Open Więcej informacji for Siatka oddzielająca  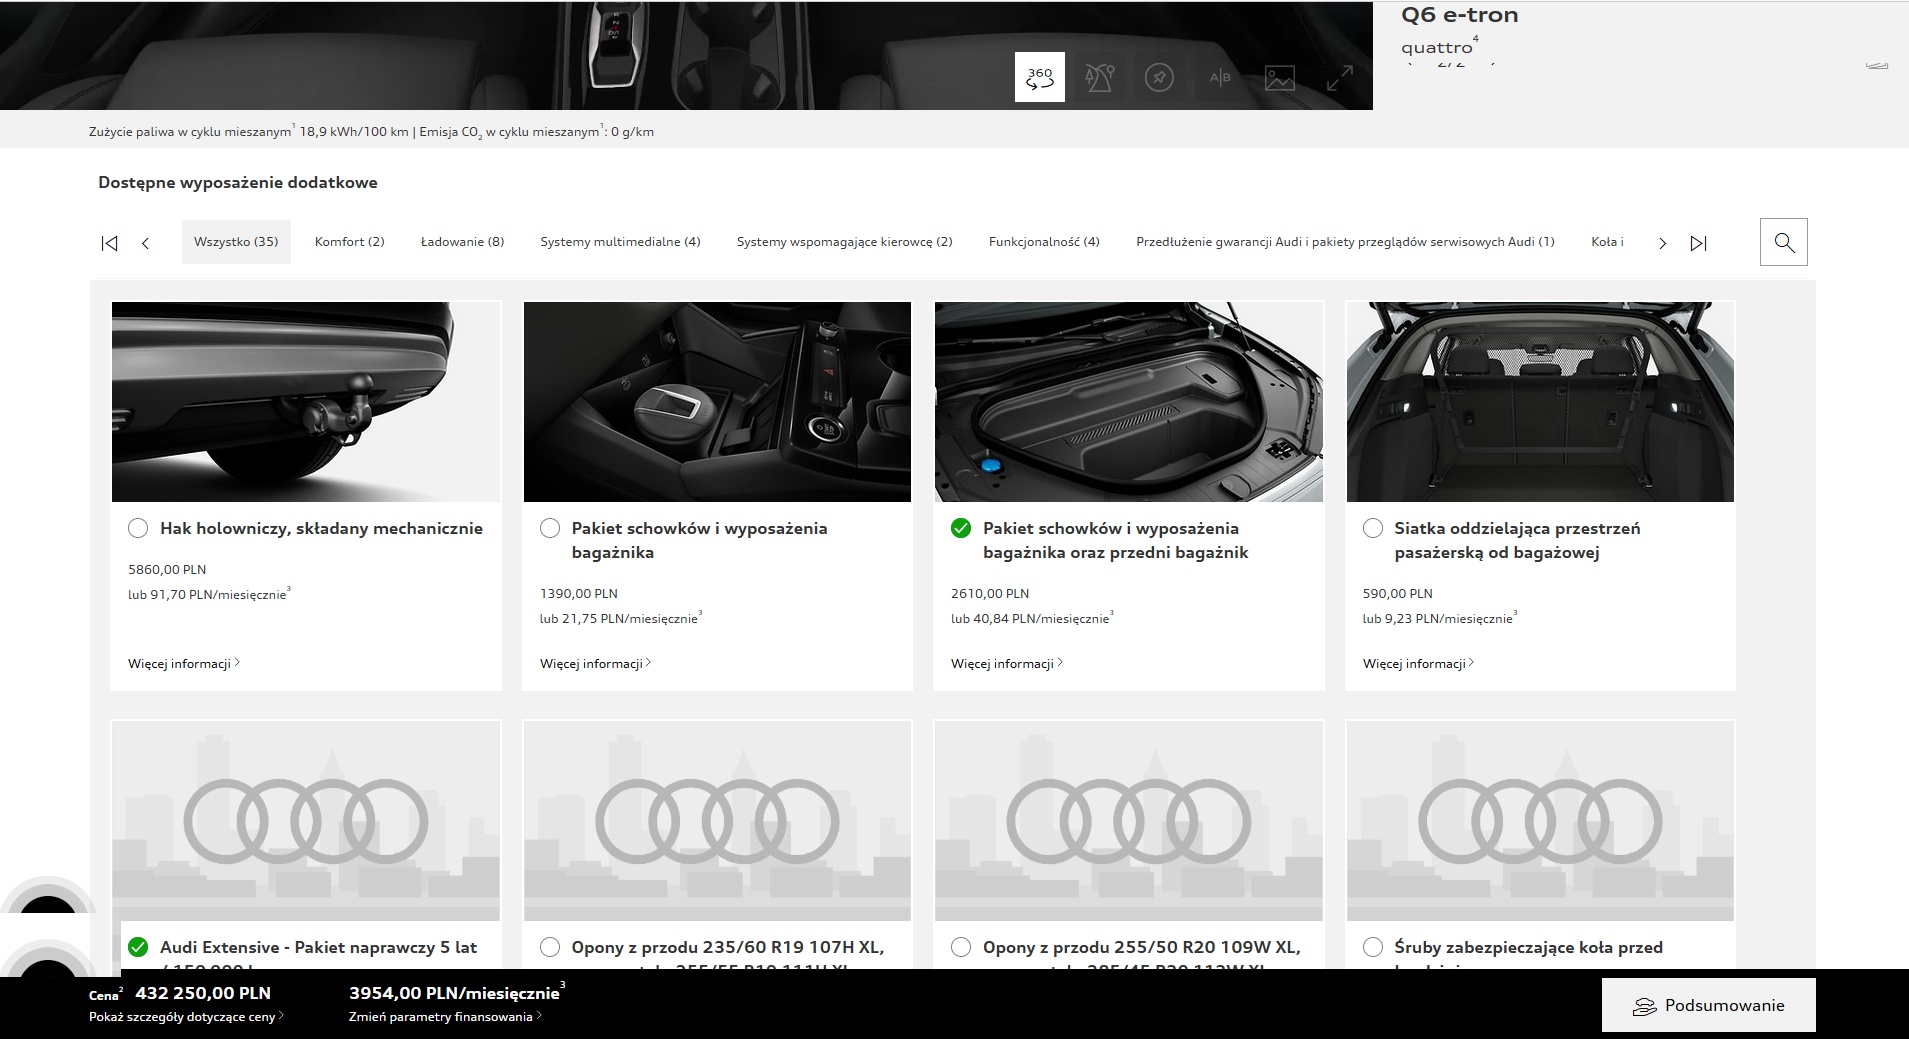[1419, 664]
